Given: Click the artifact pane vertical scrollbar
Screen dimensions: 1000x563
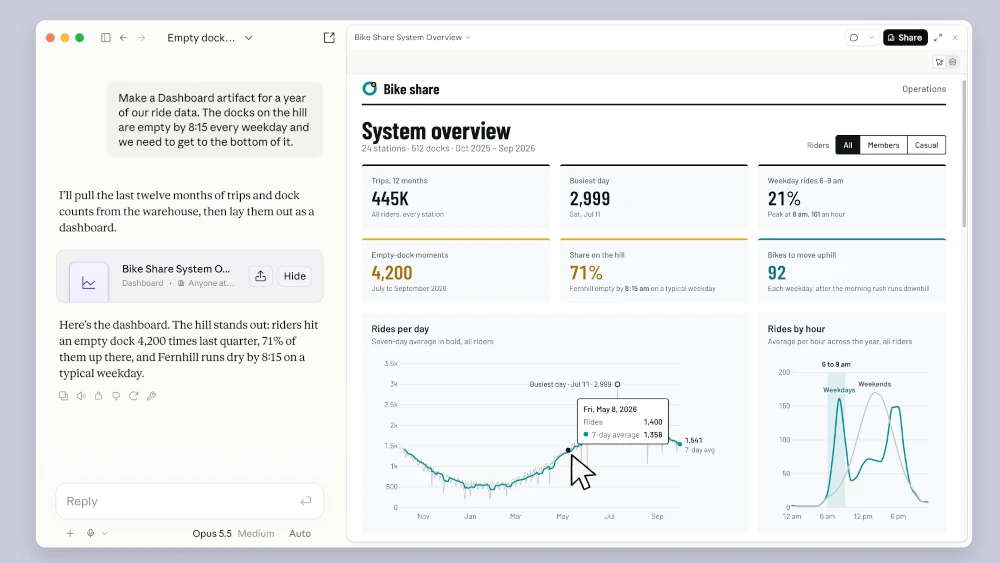Looking at the screenshot, I should pyautogui.click(x=964, y=153).
